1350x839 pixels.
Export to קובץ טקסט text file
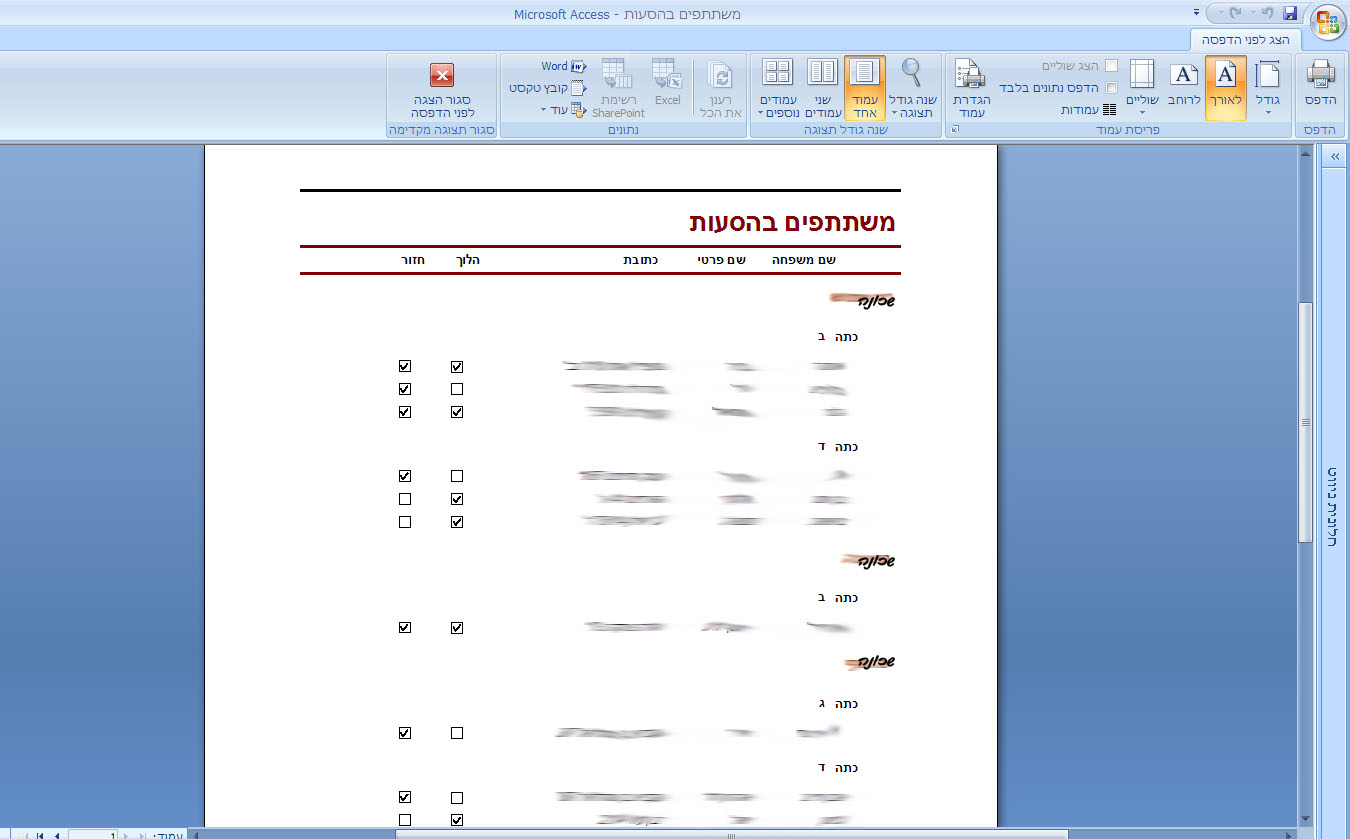(548, 88)
